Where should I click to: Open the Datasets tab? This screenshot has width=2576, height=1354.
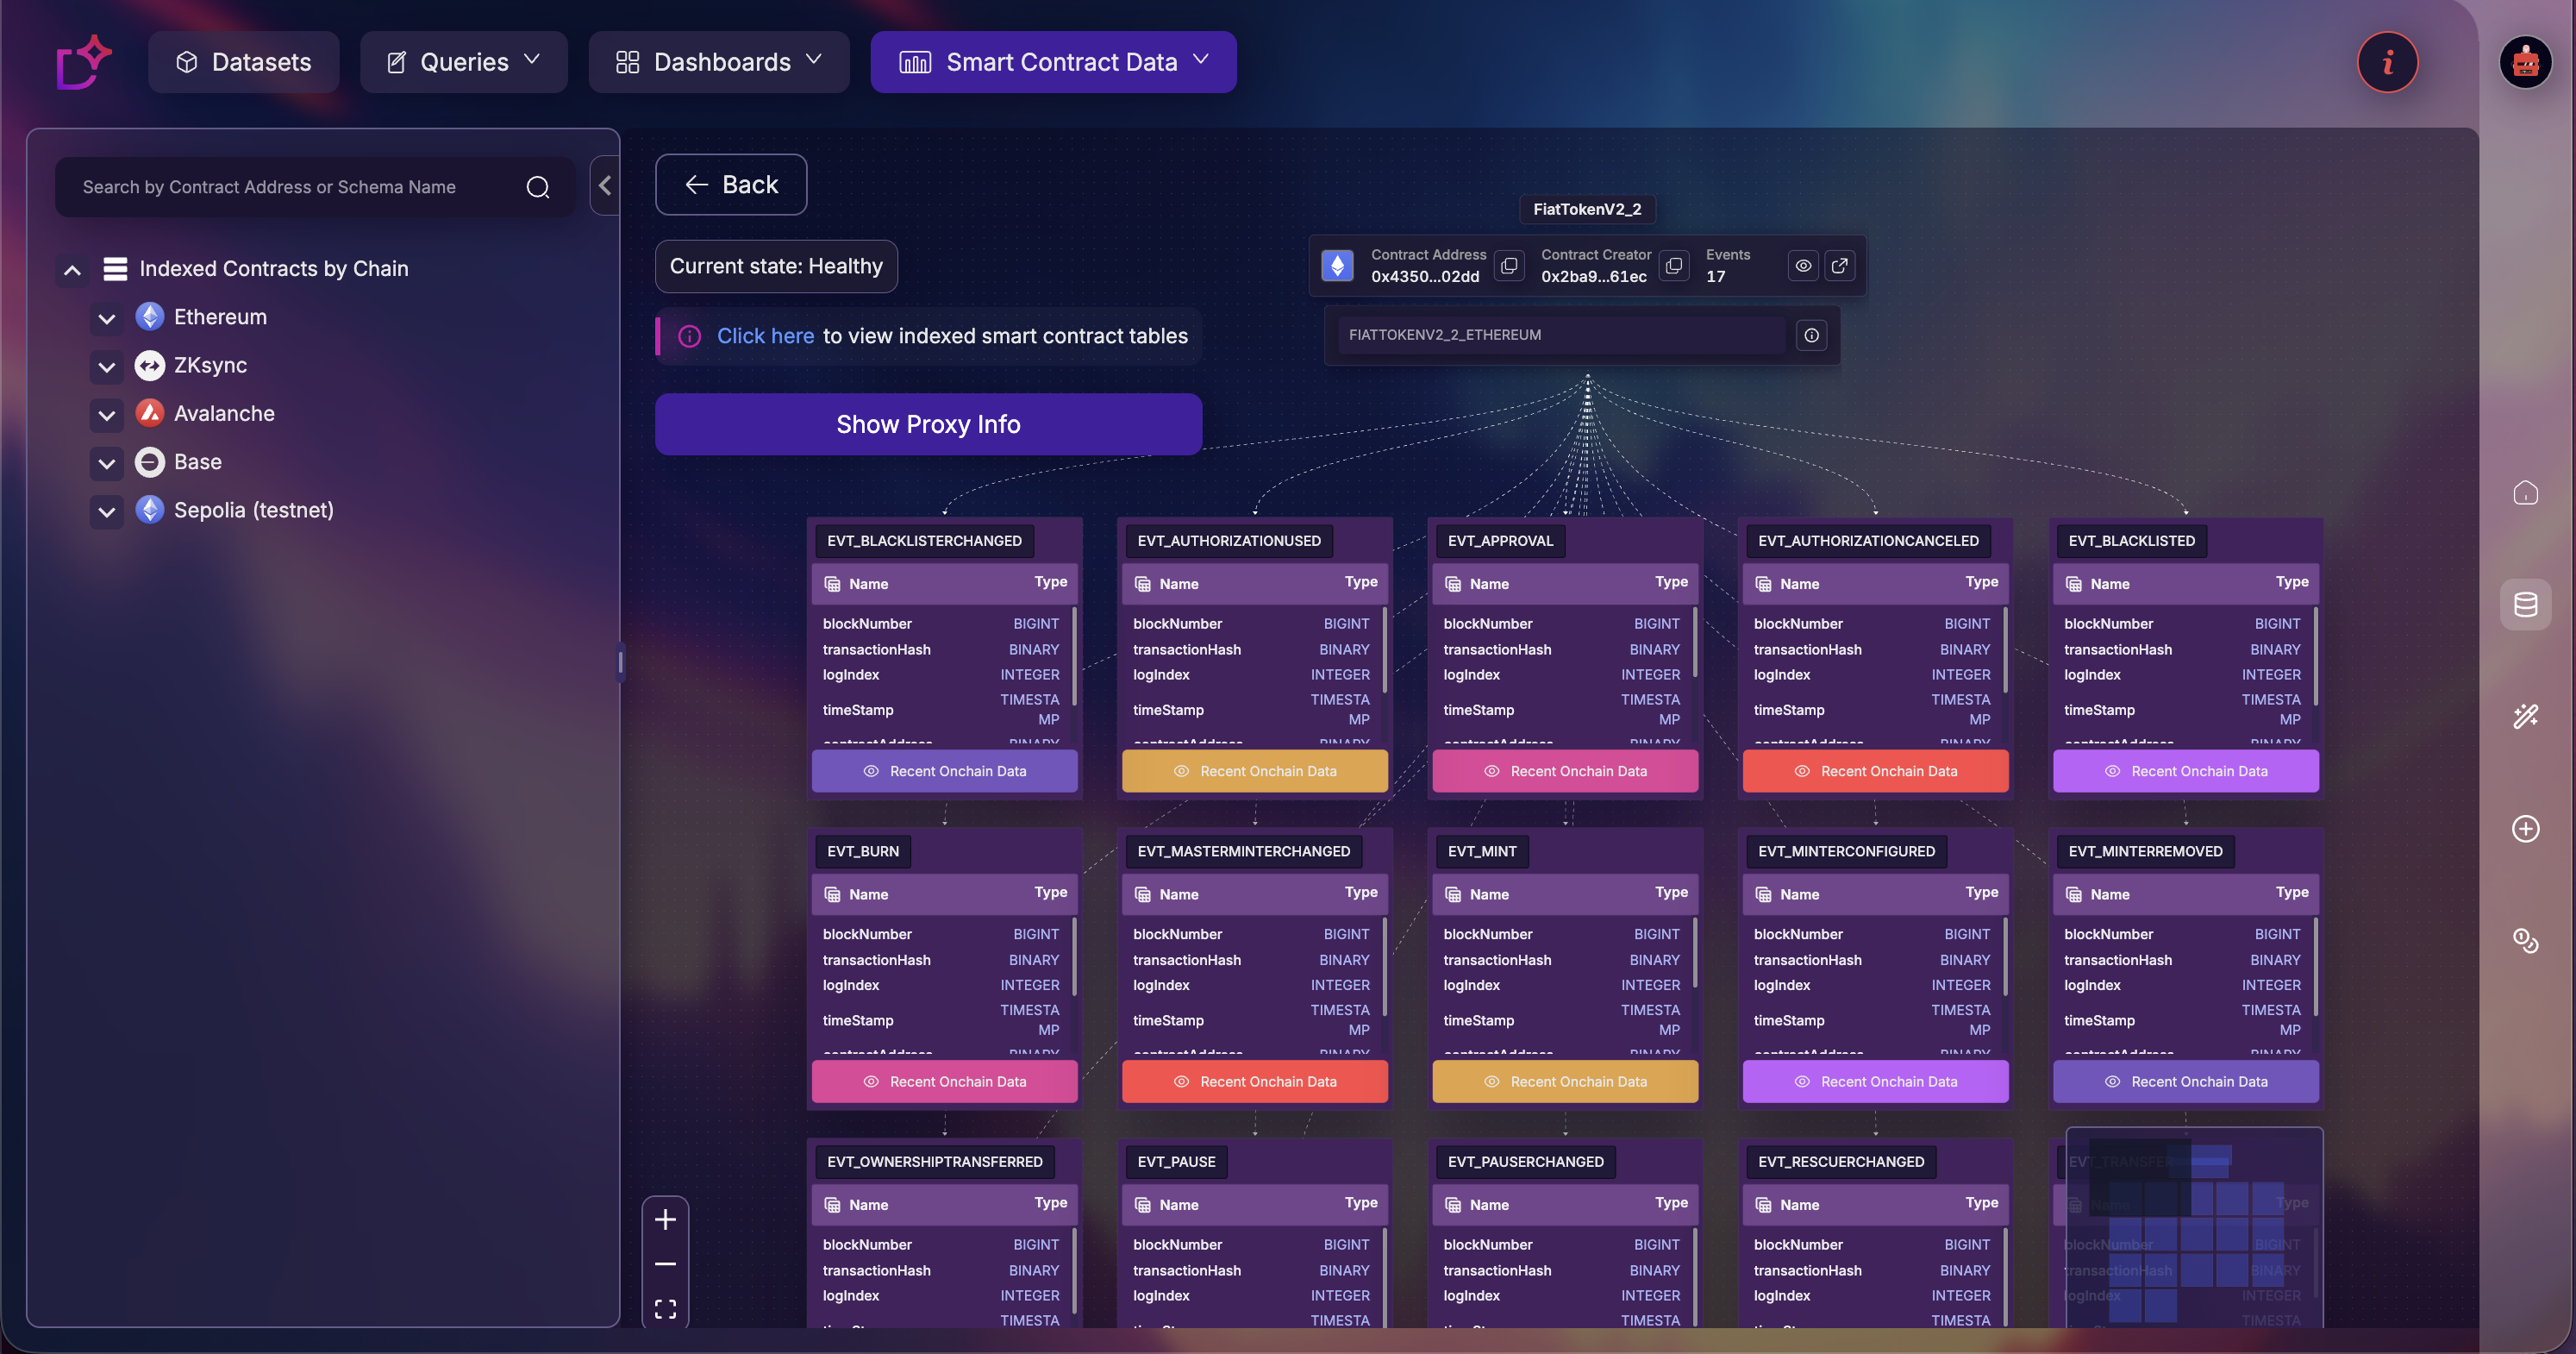tap(244, 62)
